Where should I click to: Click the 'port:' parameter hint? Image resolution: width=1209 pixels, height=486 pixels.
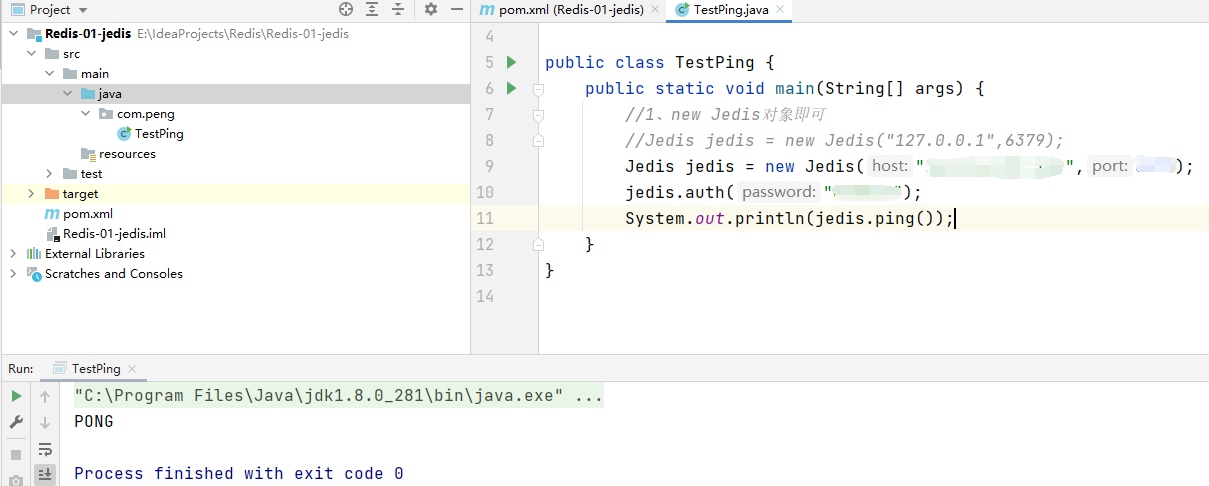click(1110, 166)
